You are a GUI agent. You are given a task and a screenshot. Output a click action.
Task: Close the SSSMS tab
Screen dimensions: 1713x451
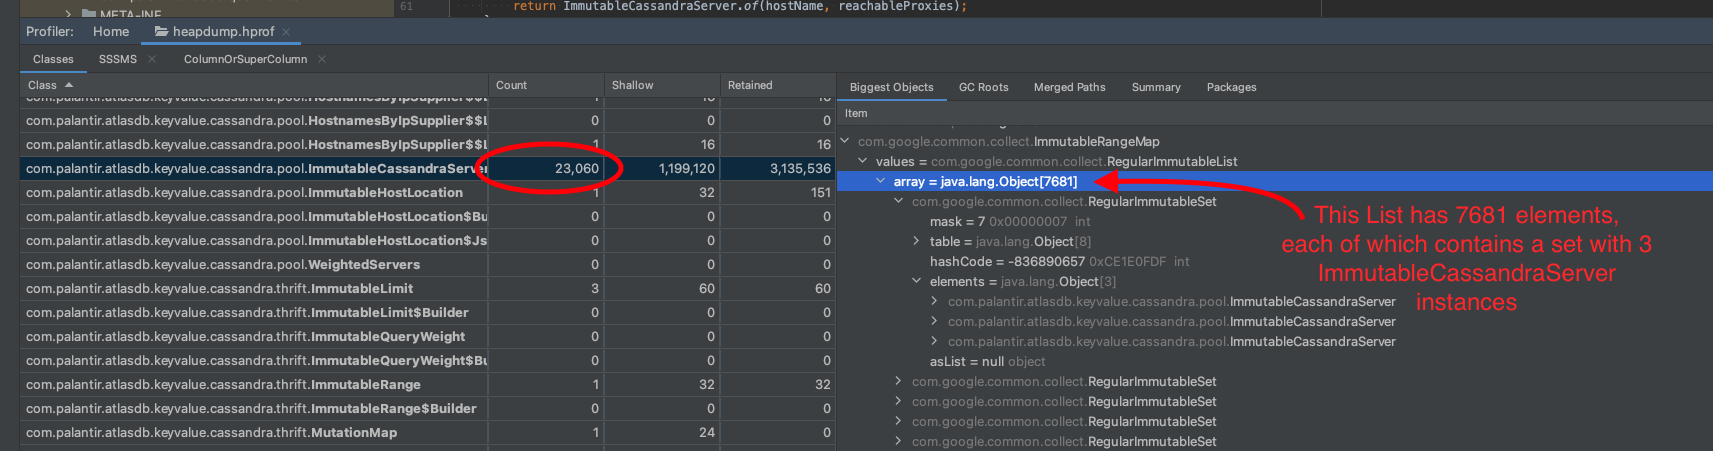tap(152, 59)
